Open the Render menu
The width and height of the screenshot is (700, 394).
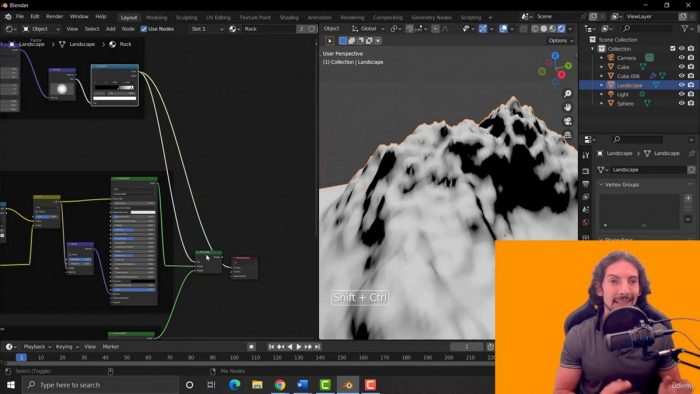coord(54,17)
